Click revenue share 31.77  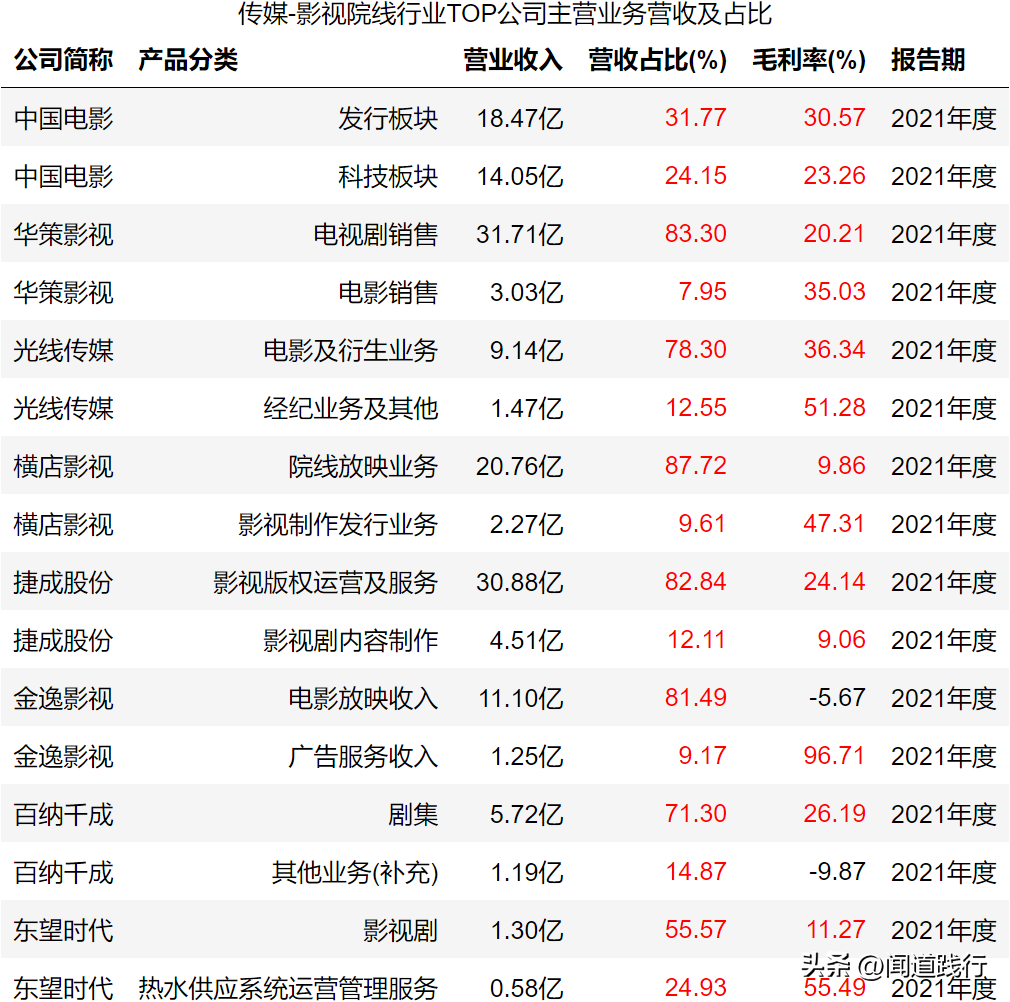click(x=696, y=118)
